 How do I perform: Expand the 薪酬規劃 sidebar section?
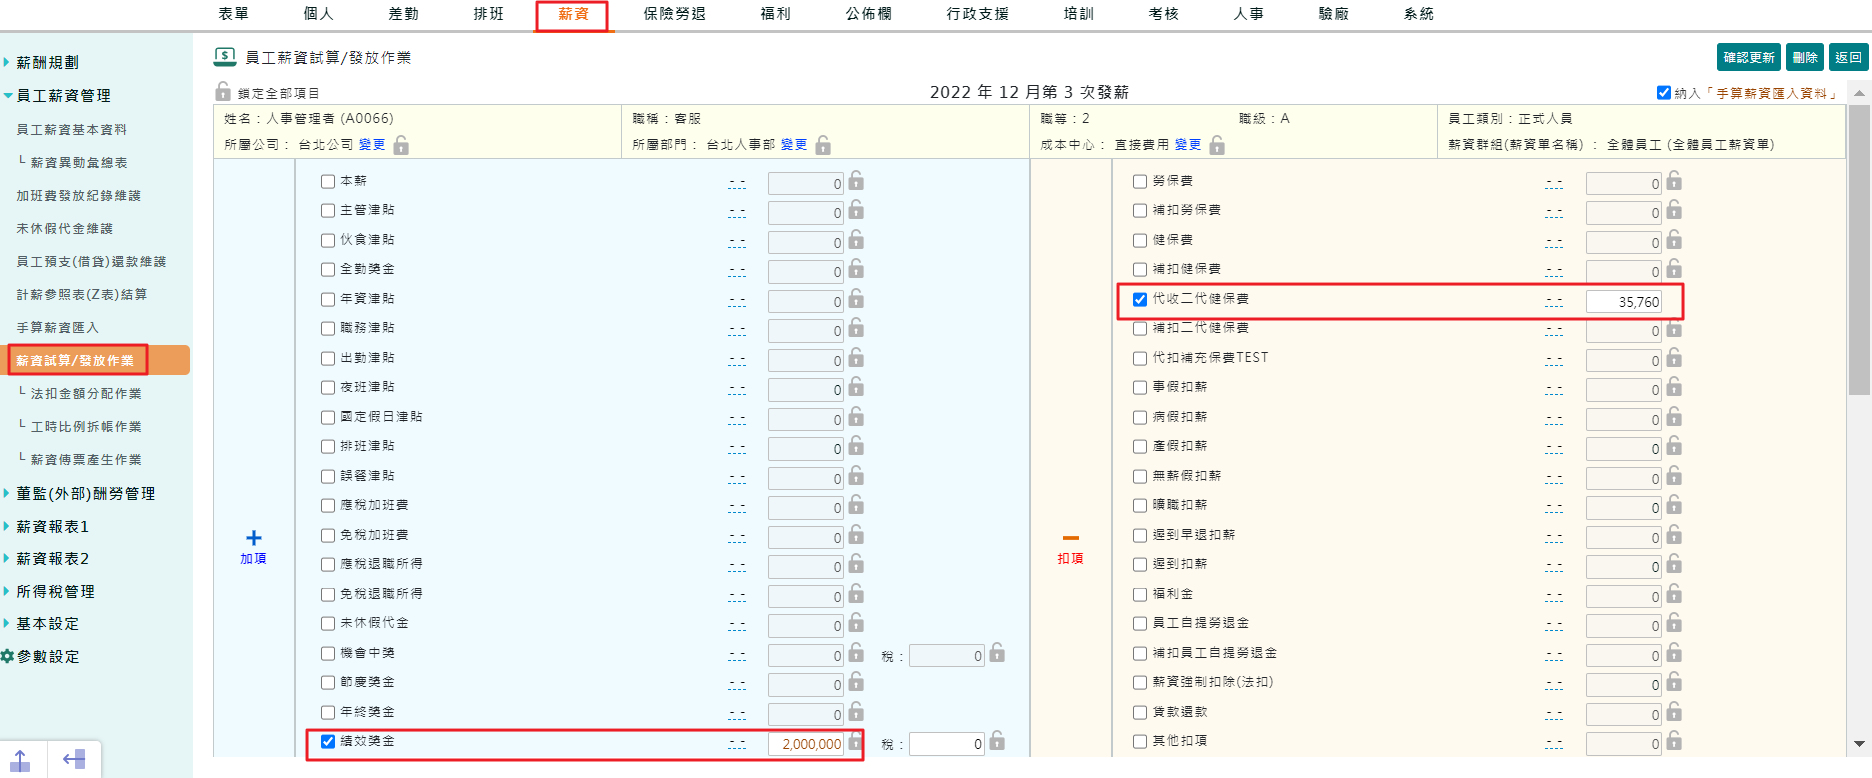[x=47, y=62]
